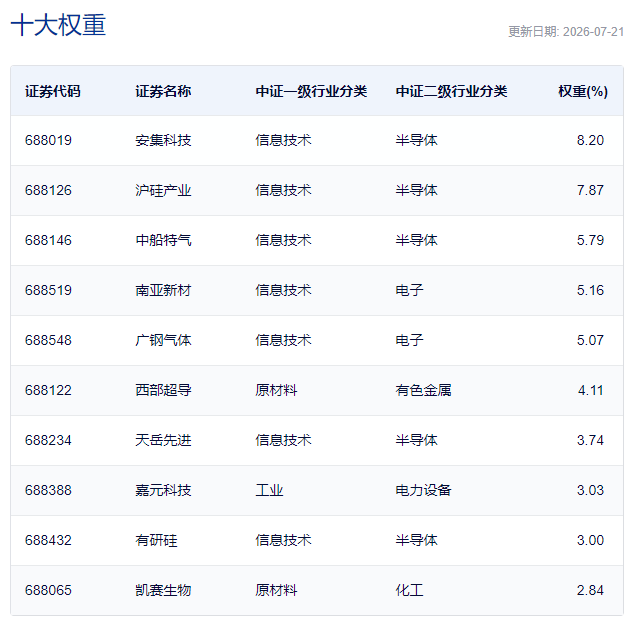632x619 pixels.
Task: Click the 工业 industry cell
Action: 270,490
